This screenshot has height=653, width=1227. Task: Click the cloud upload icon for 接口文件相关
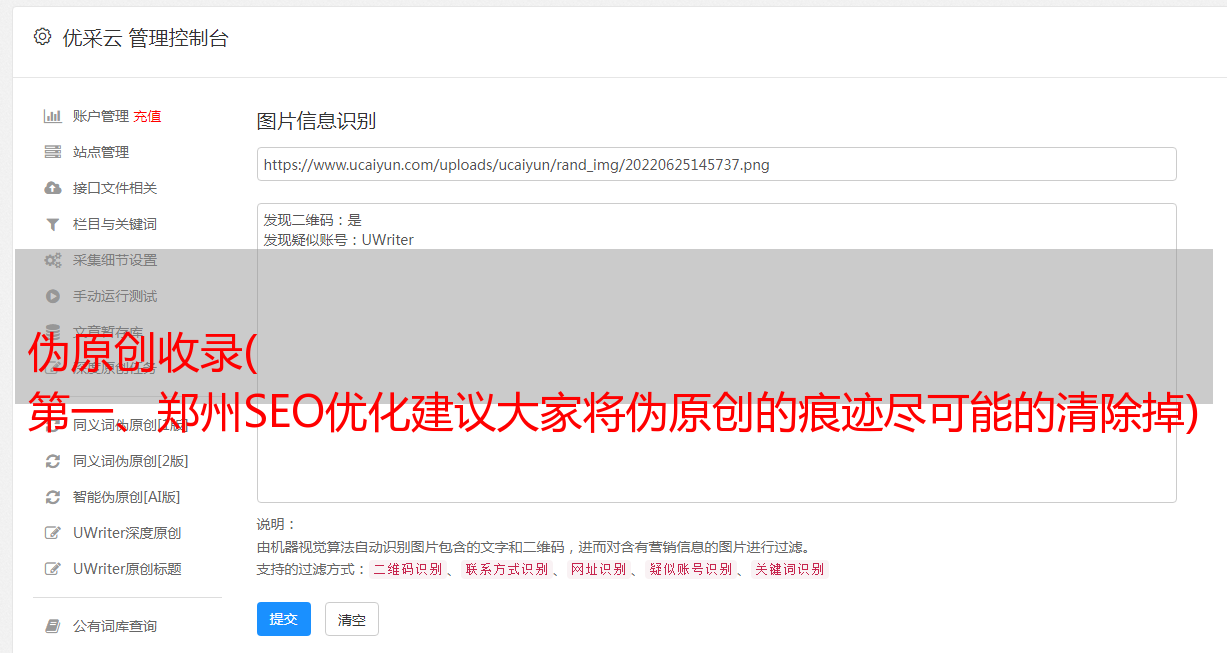point(53,188)
